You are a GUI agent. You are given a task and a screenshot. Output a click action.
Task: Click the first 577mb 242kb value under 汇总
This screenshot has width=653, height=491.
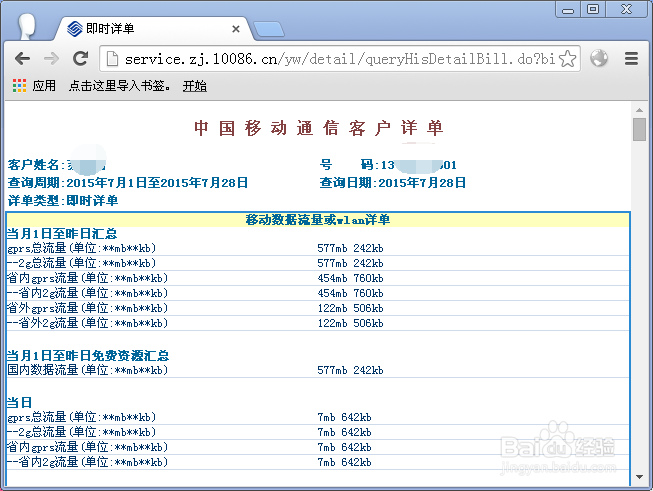coord(350,248)
